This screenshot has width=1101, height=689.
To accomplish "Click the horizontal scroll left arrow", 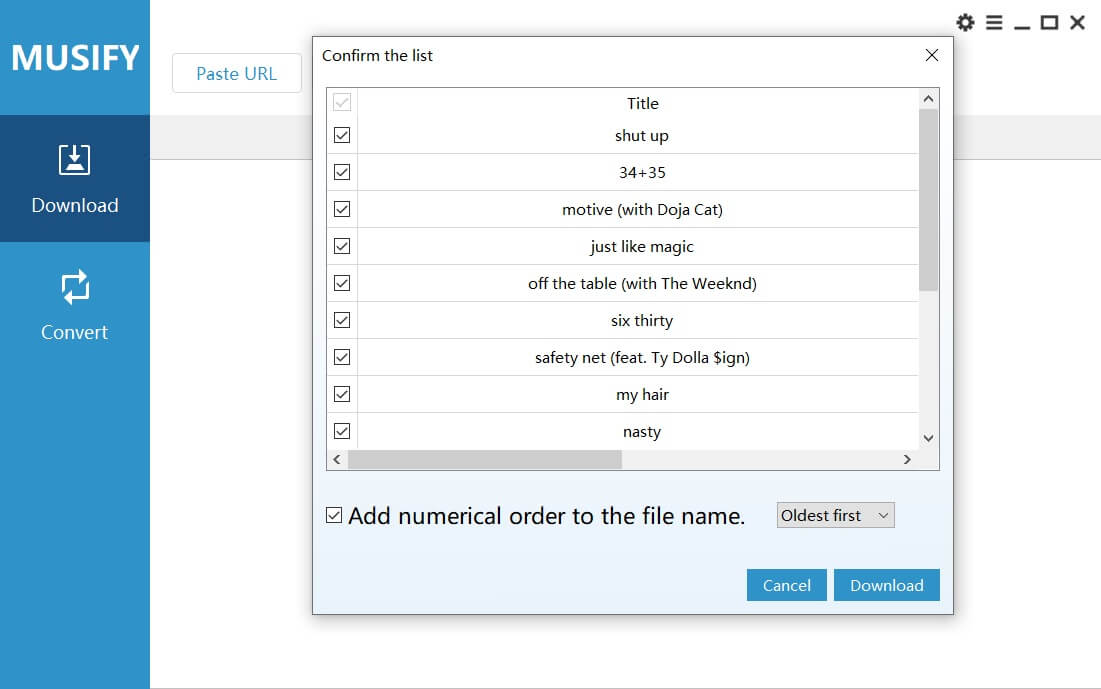I will click(337, 459).
